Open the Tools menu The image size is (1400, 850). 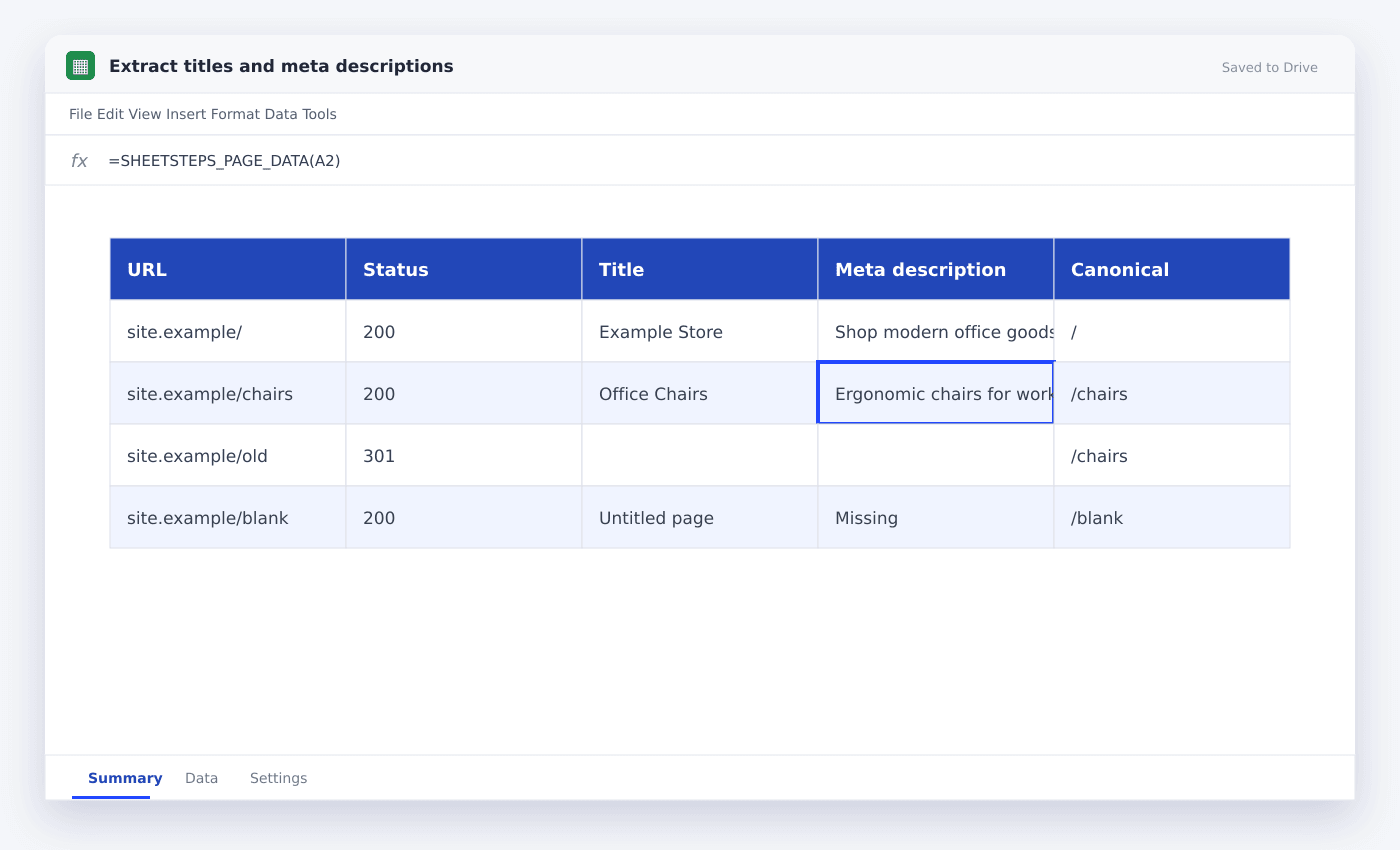pos(320,114)
